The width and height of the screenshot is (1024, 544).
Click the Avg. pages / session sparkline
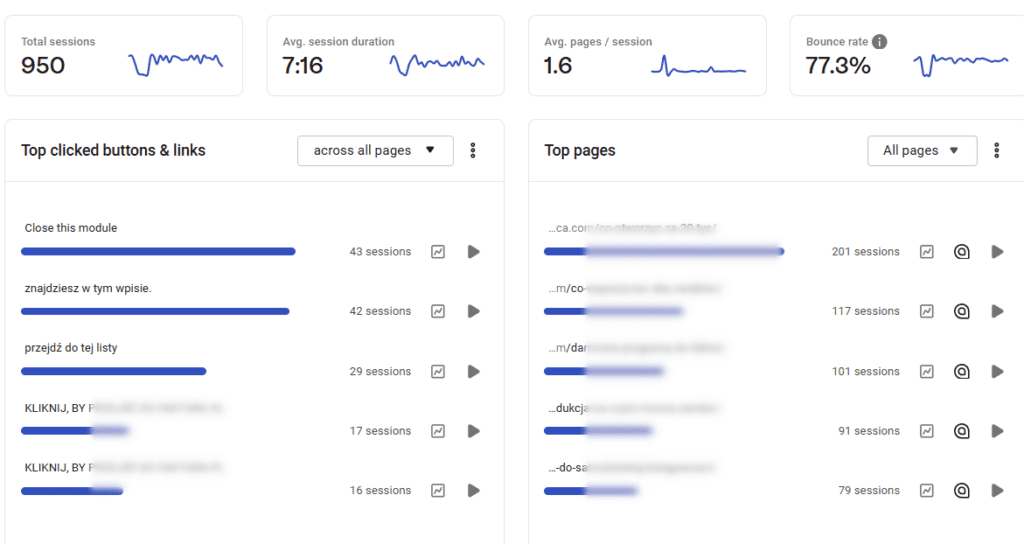pos(699,67)
